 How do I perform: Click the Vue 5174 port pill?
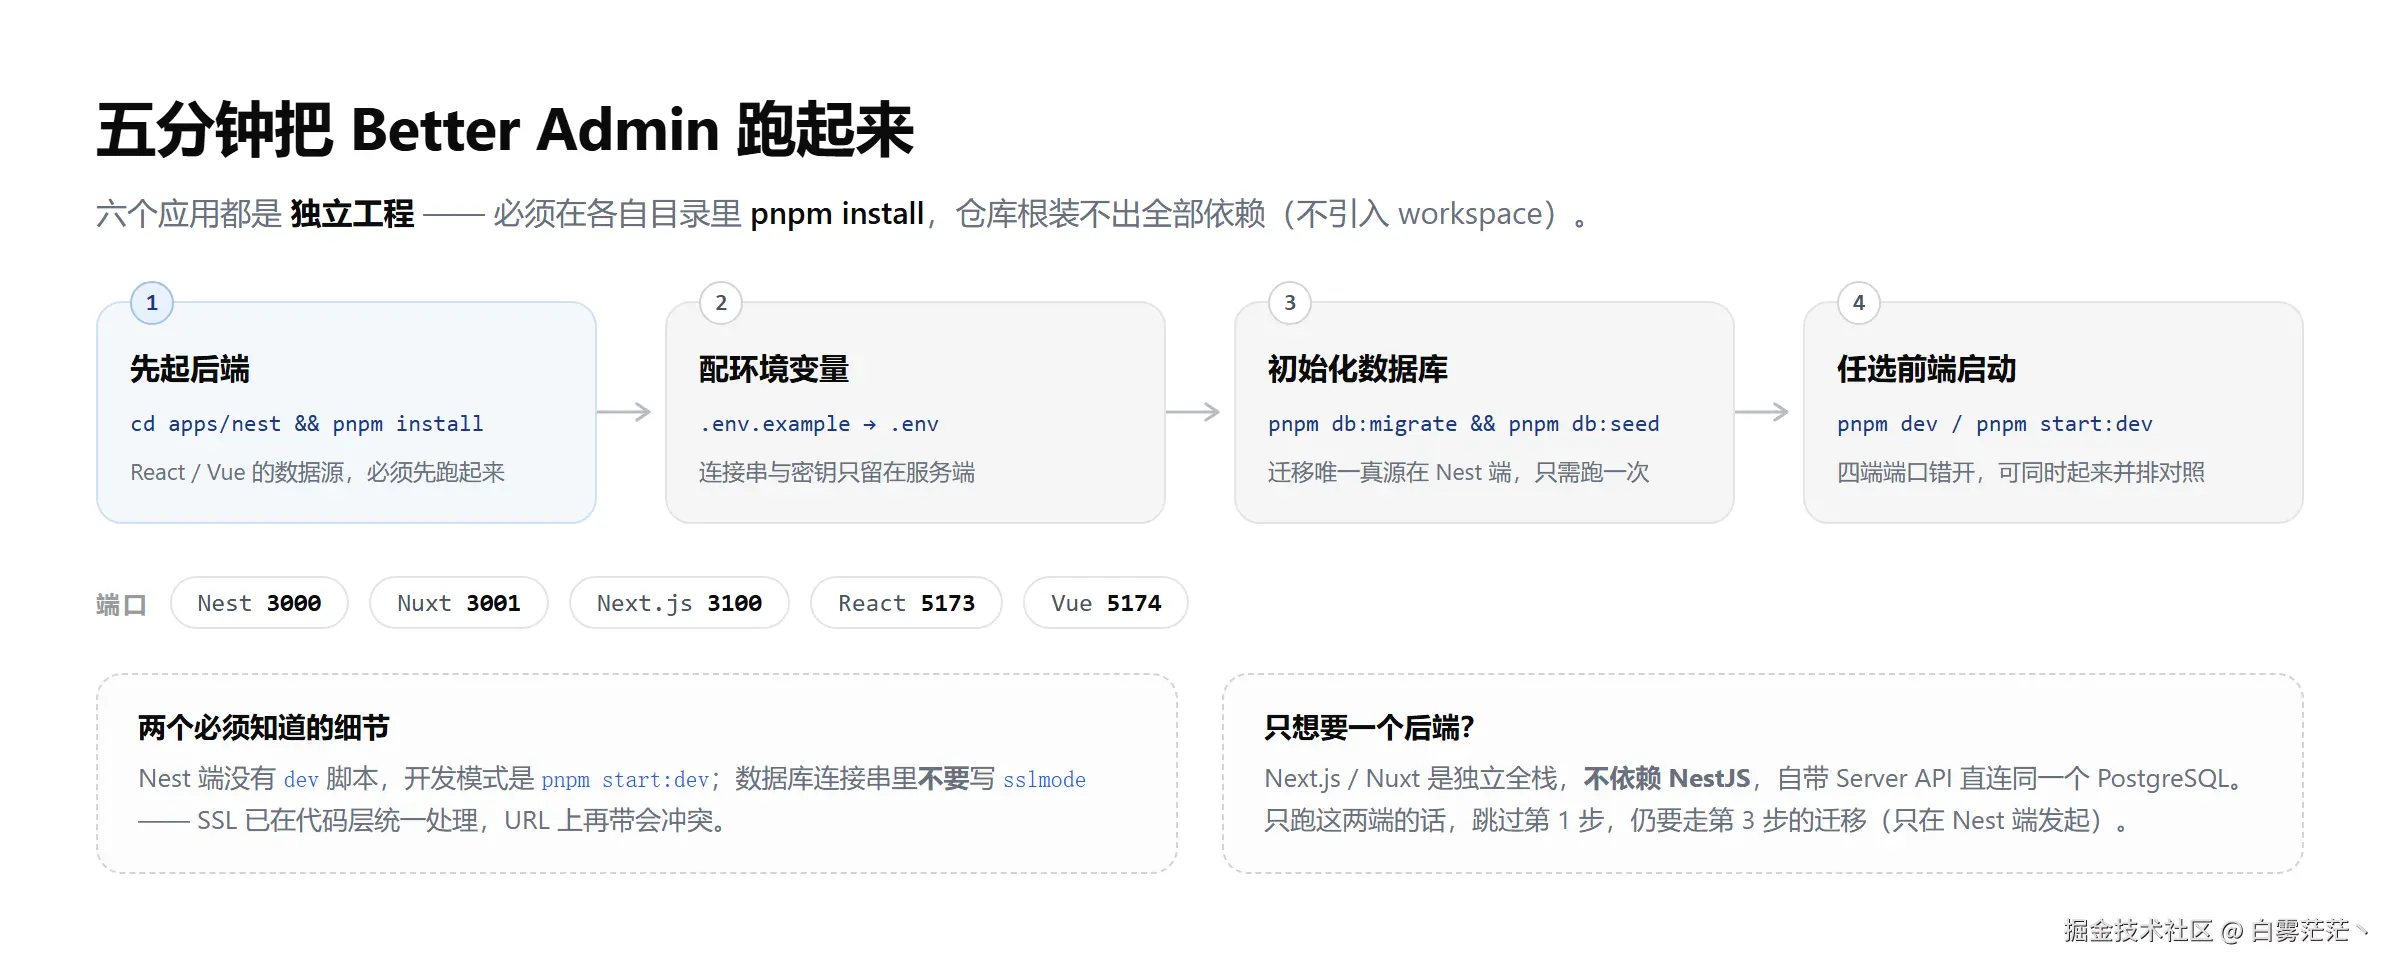(x=1106, y=603)
